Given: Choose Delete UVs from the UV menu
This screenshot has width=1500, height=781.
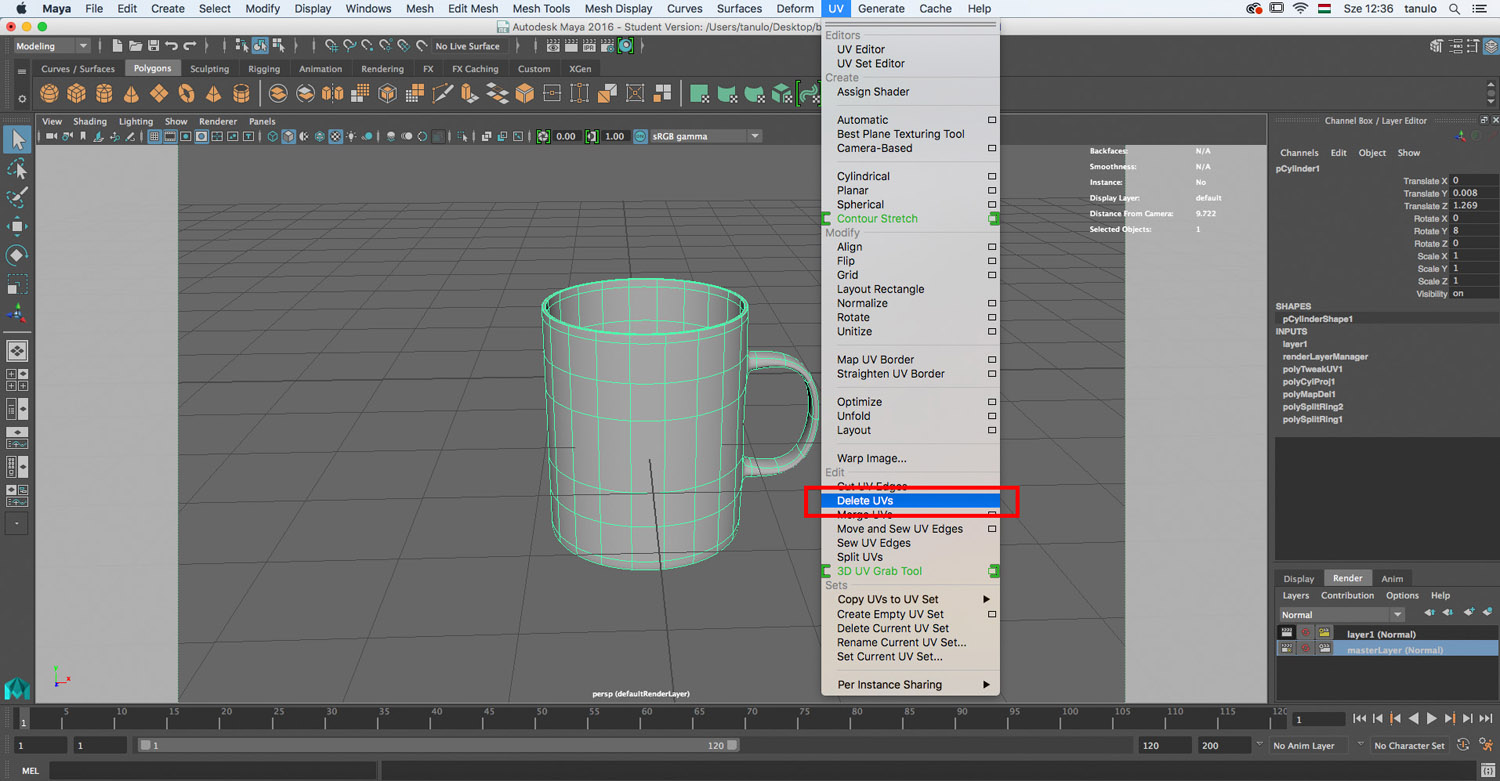Looking at the screenshot, I should pyautogui.click(x=865, y=501).
